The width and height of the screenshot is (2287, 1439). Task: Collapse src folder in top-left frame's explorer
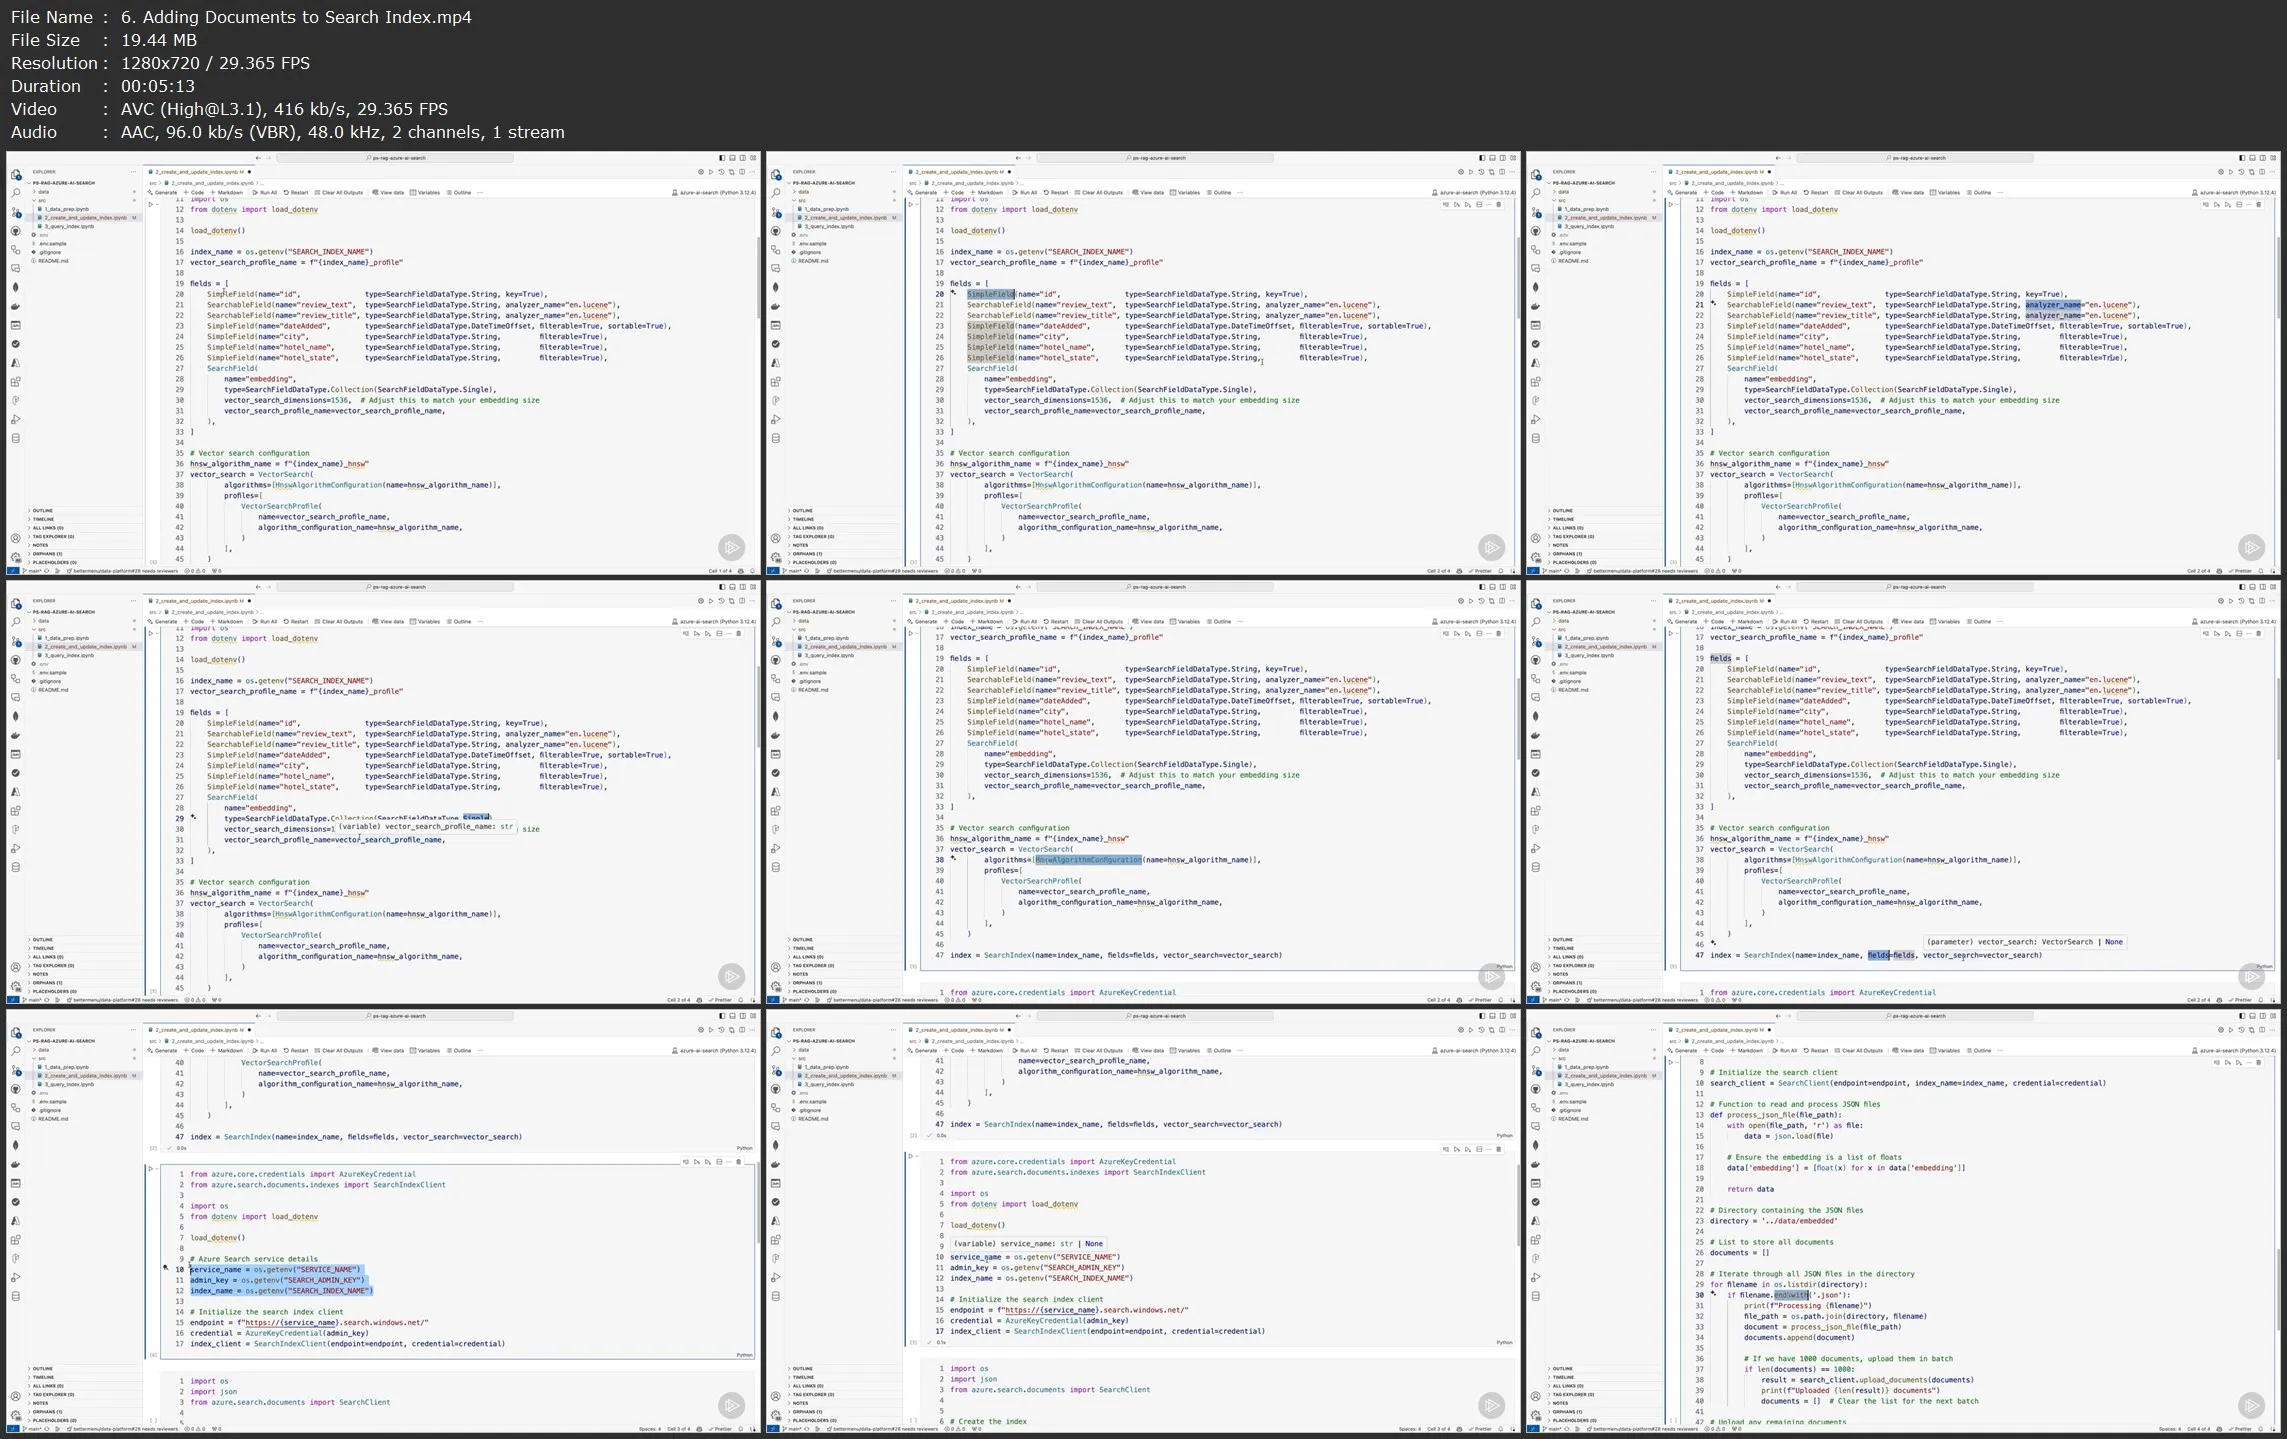tap(85, 200)
